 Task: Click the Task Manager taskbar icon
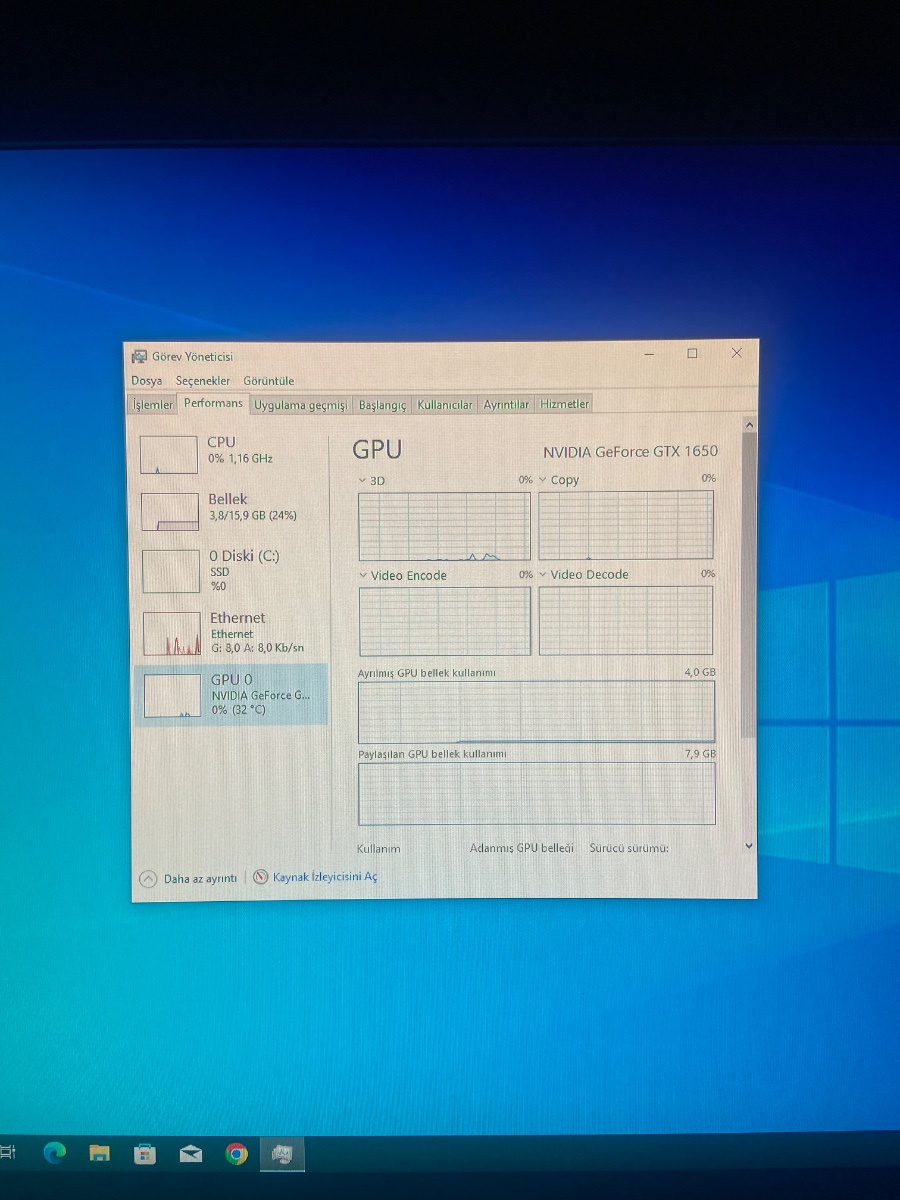pyautogui.click(x=281, y=1155)
